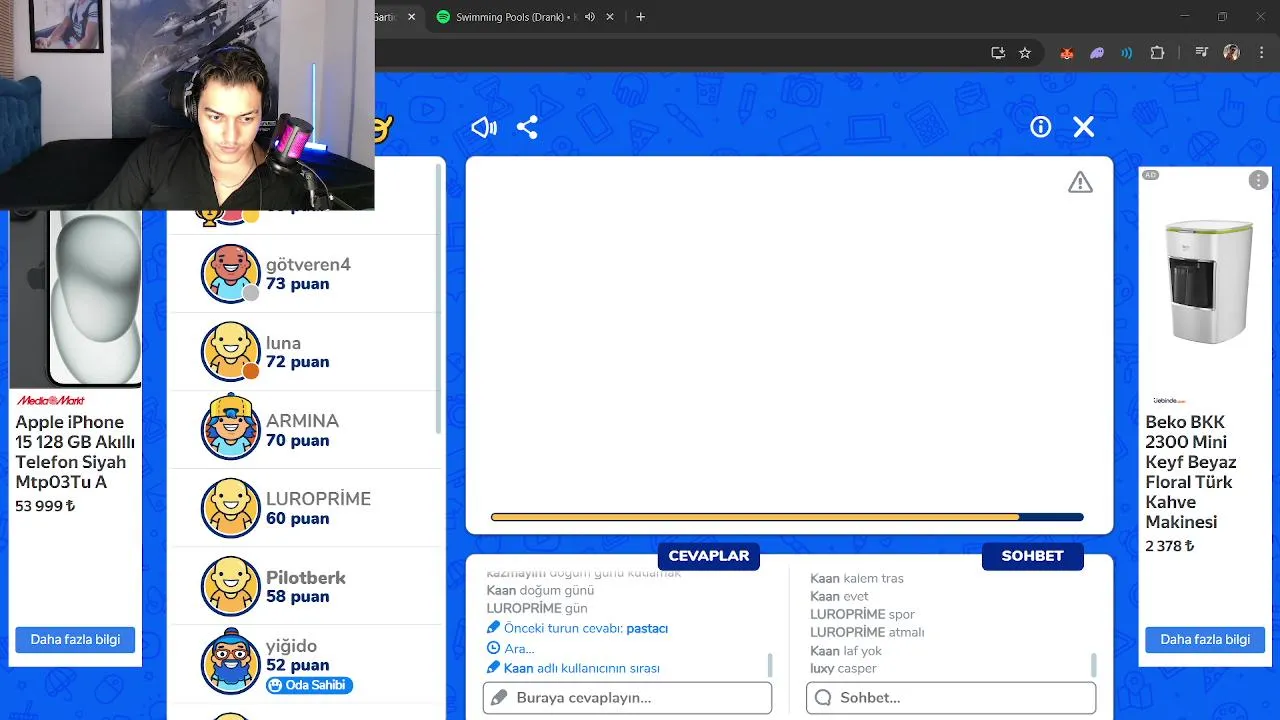Click the AD badge on the Beko advertisement
Image resolution: width=1280 pixels, height=720 pixels.
pos(1150,175)
